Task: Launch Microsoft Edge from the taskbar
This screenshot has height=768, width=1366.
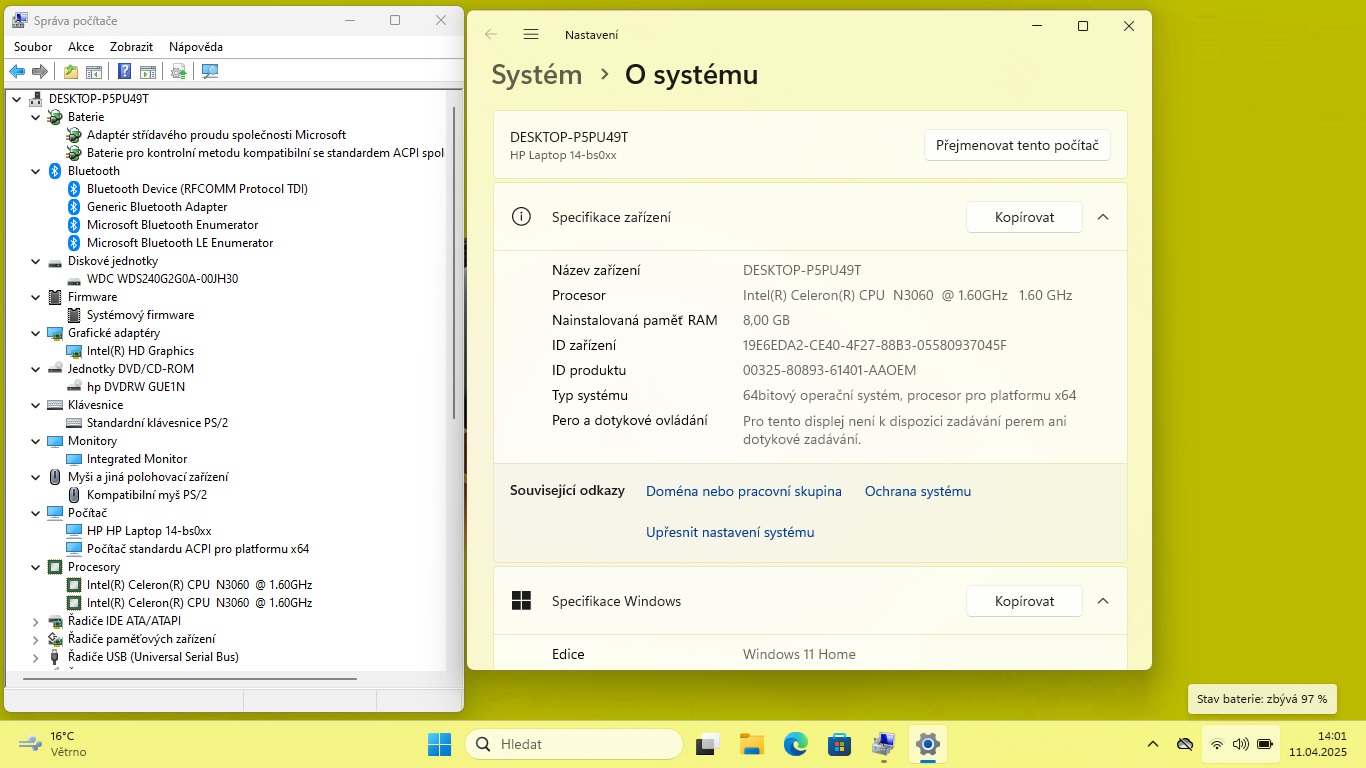Action: tap(796, 744)
